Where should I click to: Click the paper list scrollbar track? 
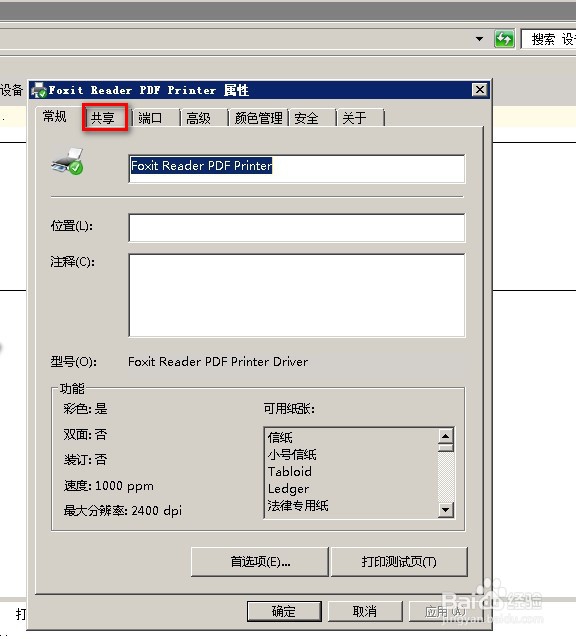tap(446, 478)
